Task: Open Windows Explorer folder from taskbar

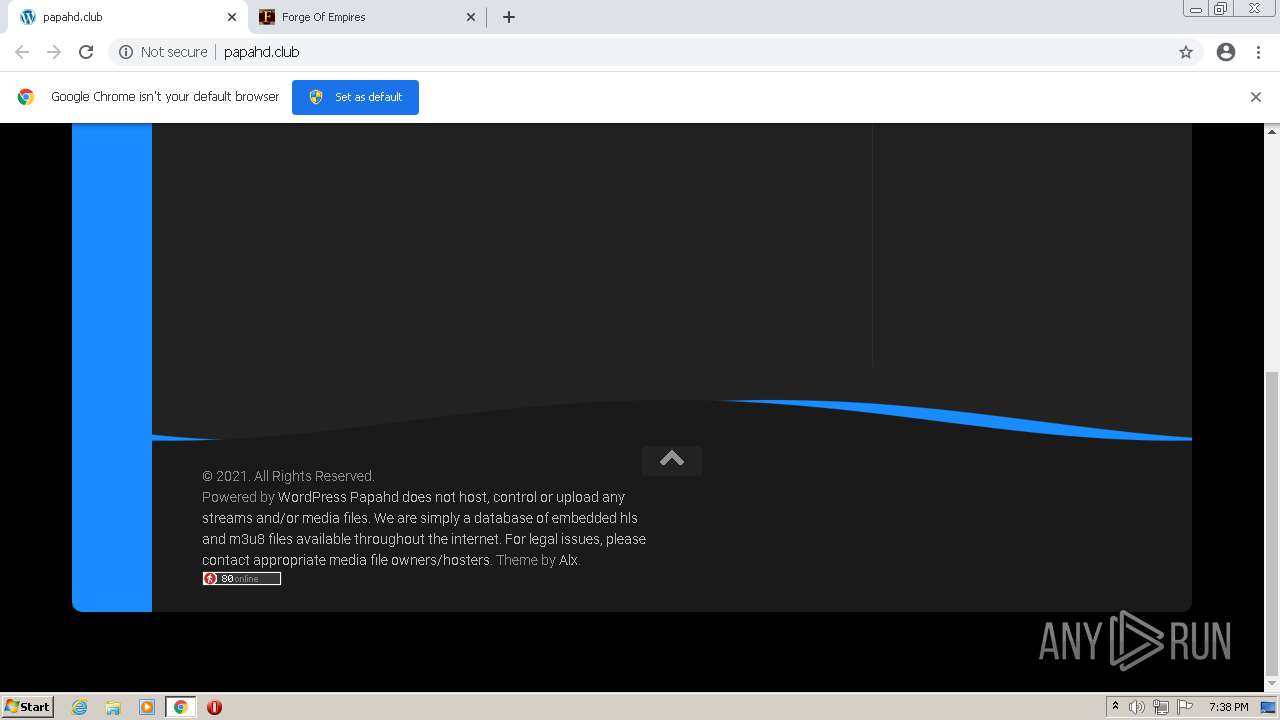Action: point(113,707)
